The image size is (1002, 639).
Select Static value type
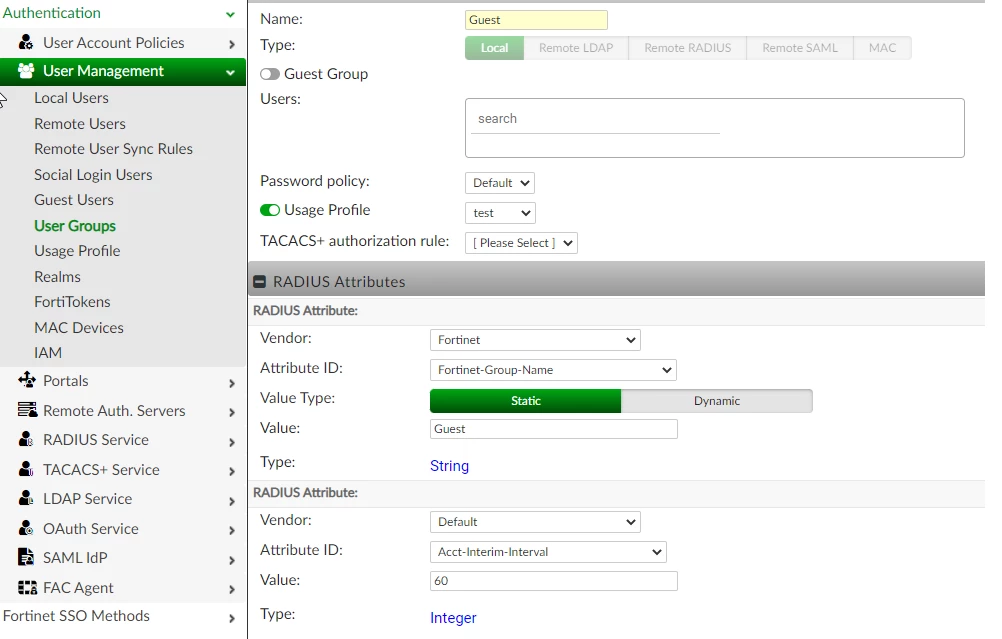[525, 401]
